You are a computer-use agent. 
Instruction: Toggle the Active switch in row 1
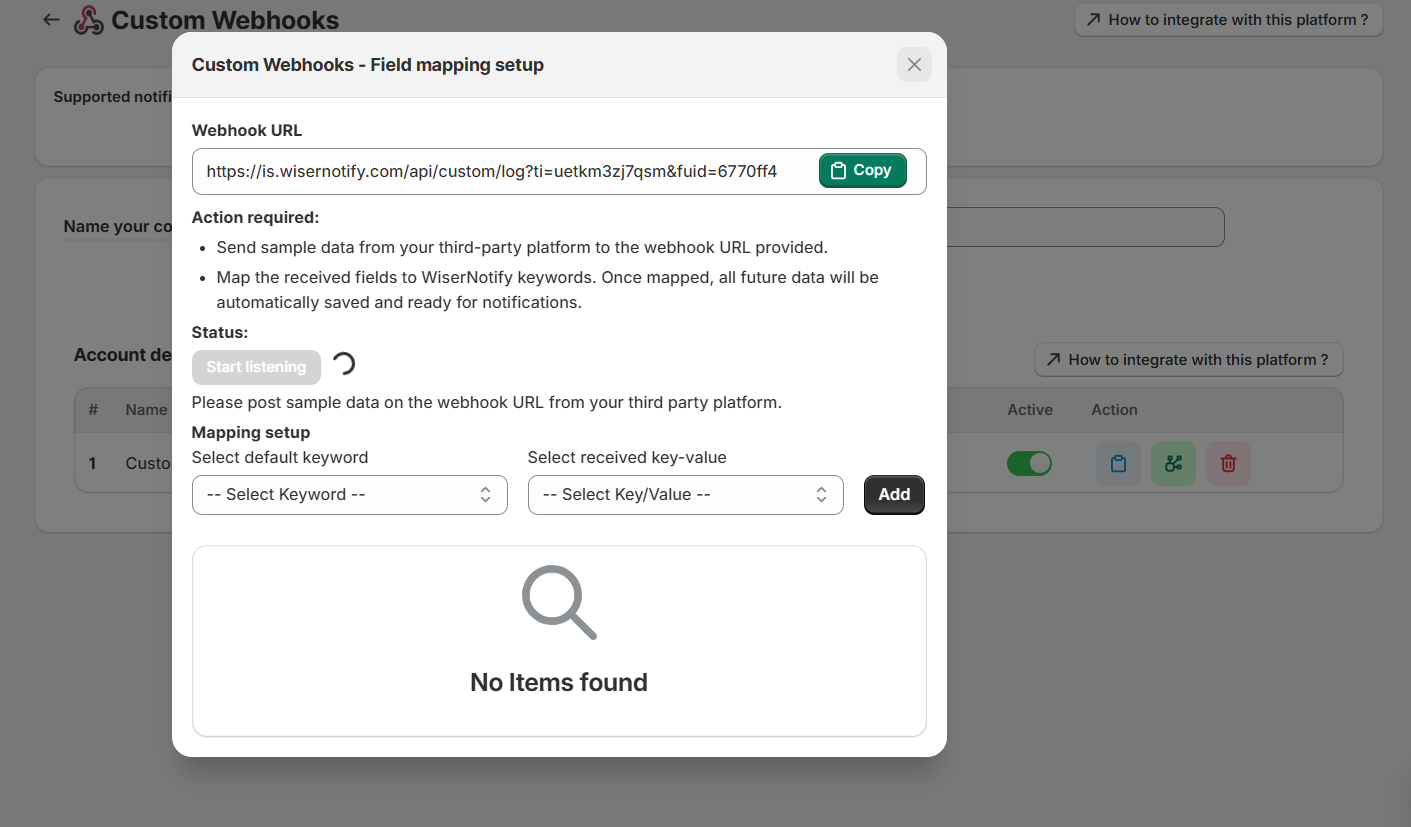[x=1029, y=463]
